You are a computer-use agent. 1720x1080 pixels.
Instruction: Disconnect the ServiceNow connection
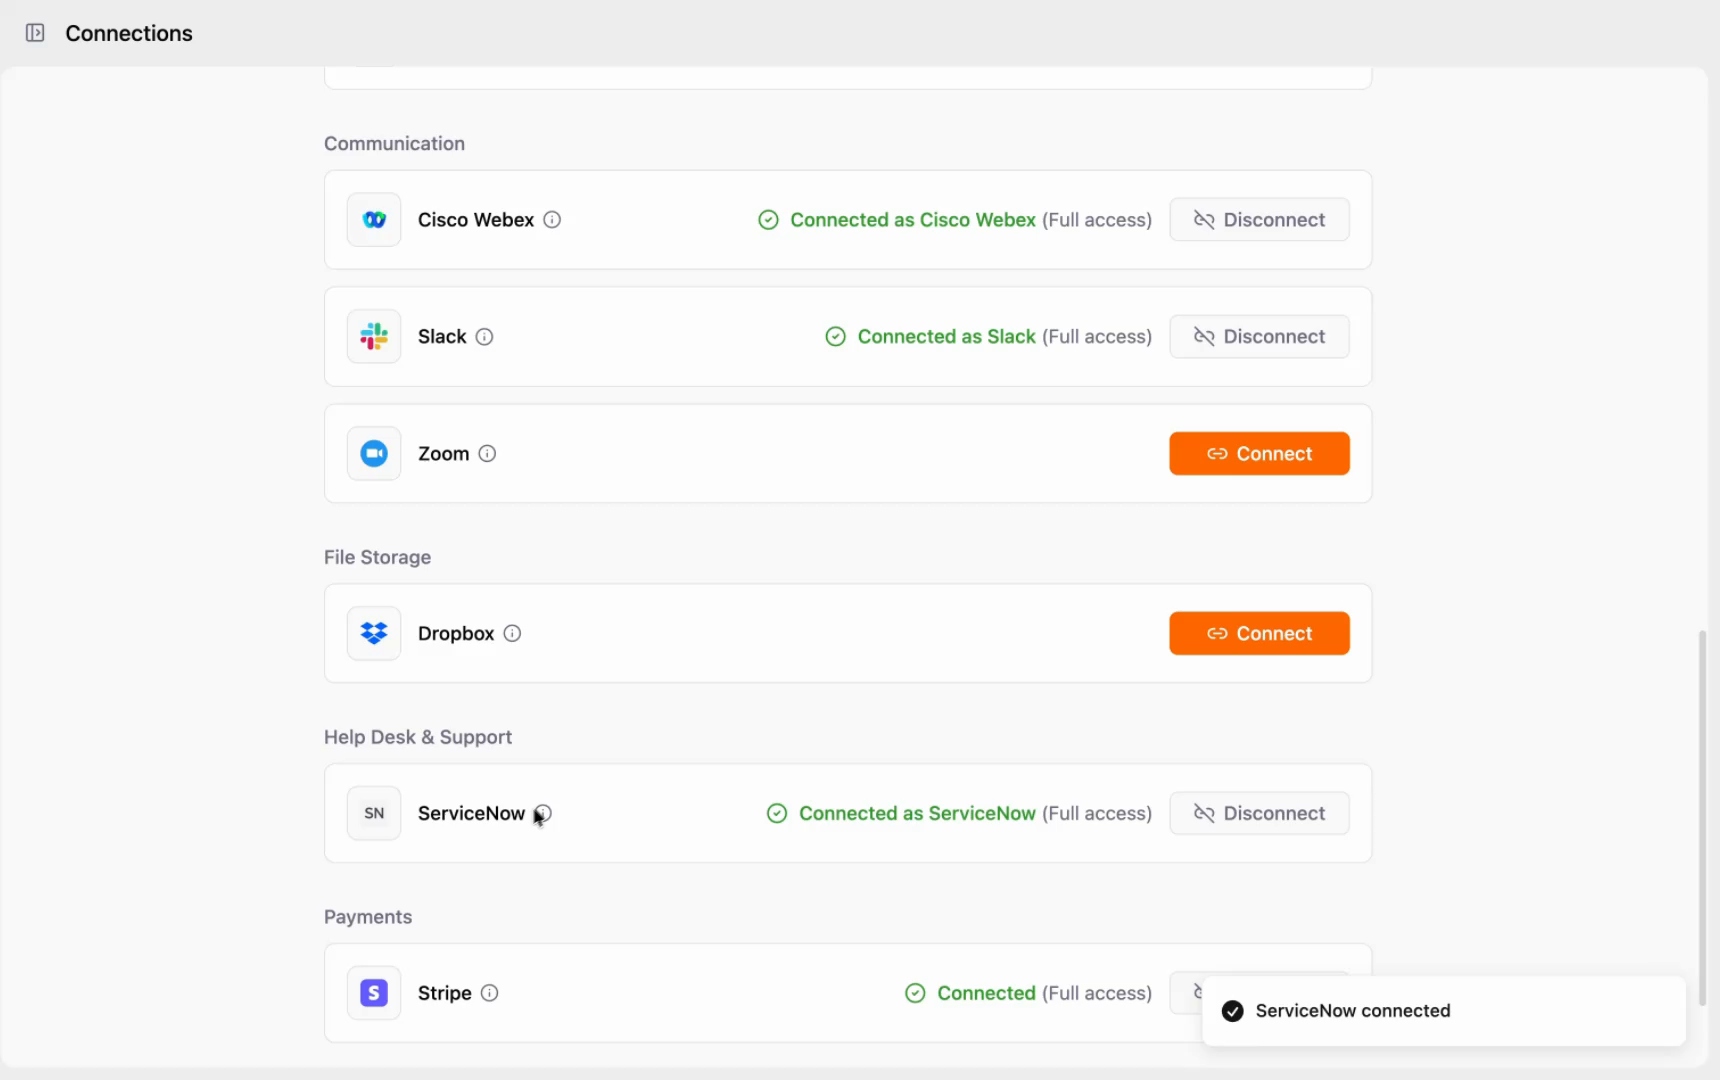click(1259, 814)
